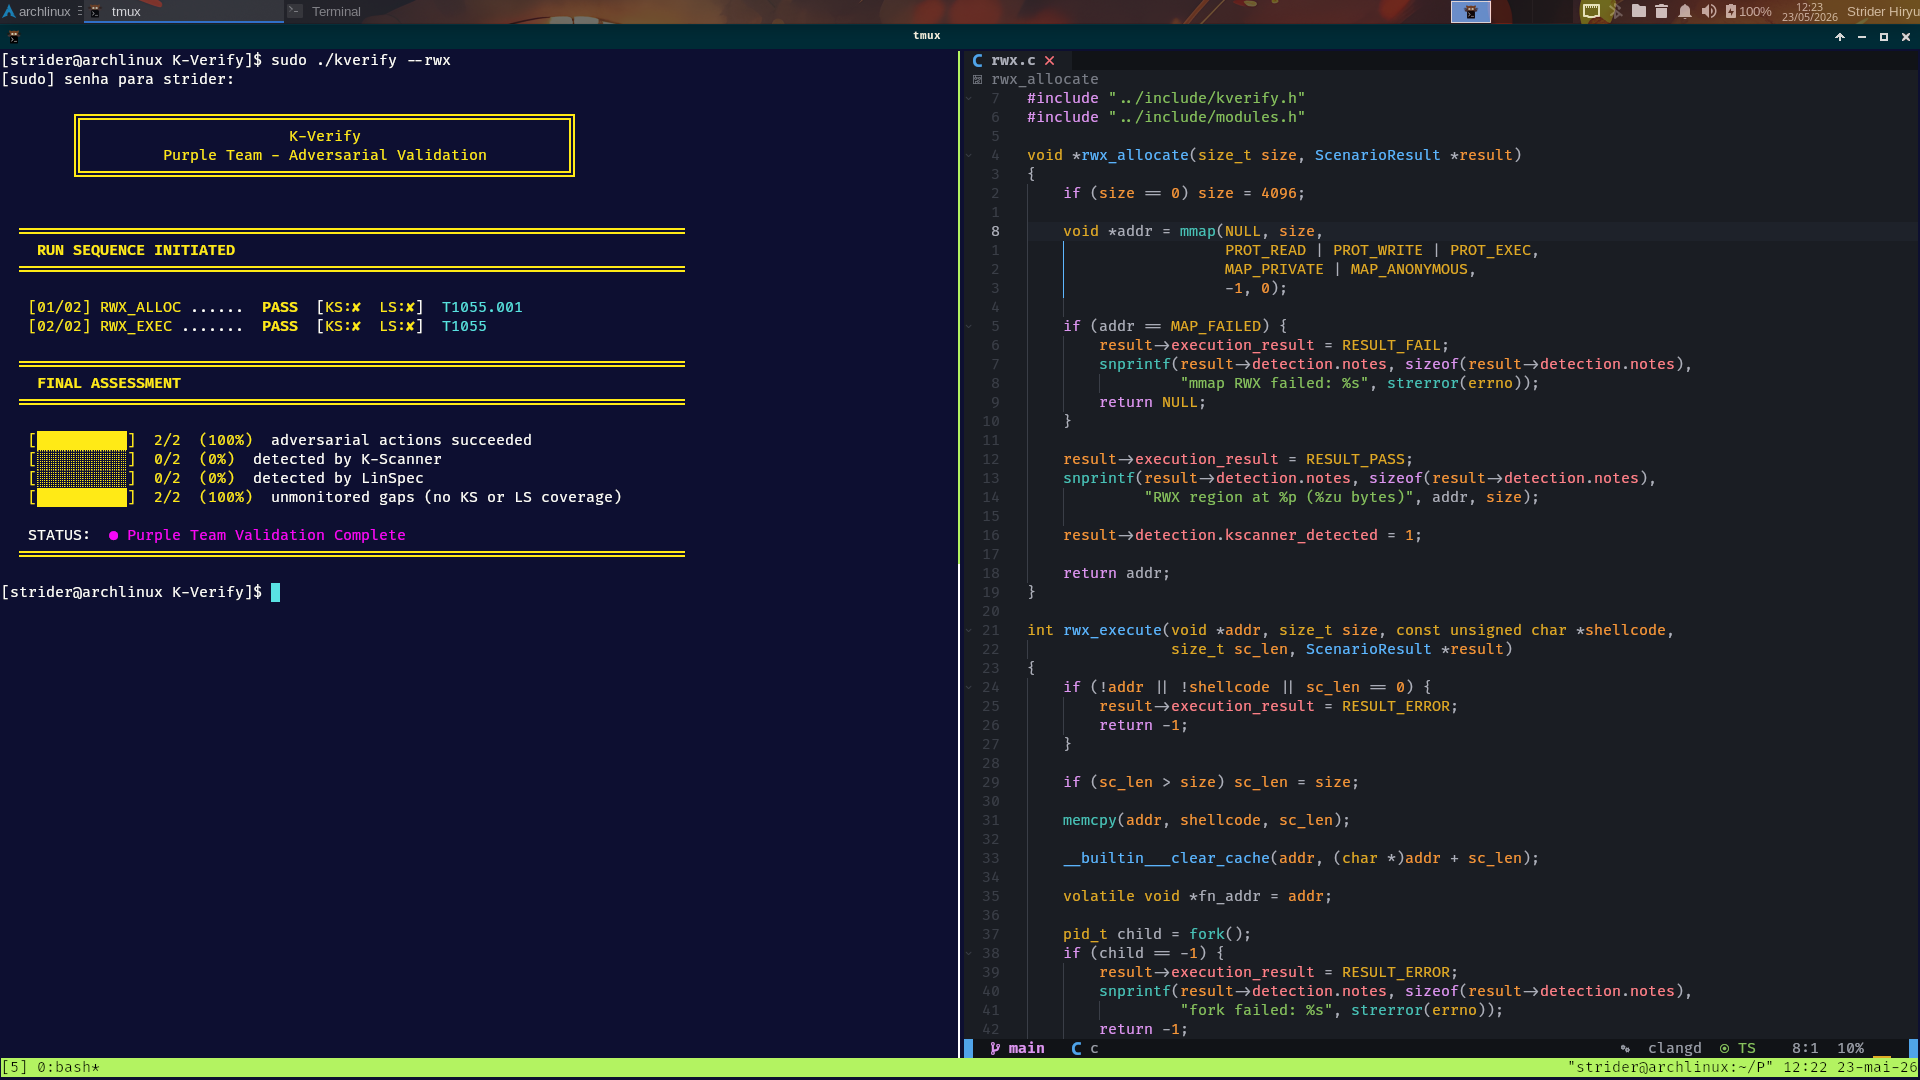This screenshot has width=1920, height=1080.
Task: Click the PROT_EXEC flag in the mmap call
Action: coord(1490,250)
